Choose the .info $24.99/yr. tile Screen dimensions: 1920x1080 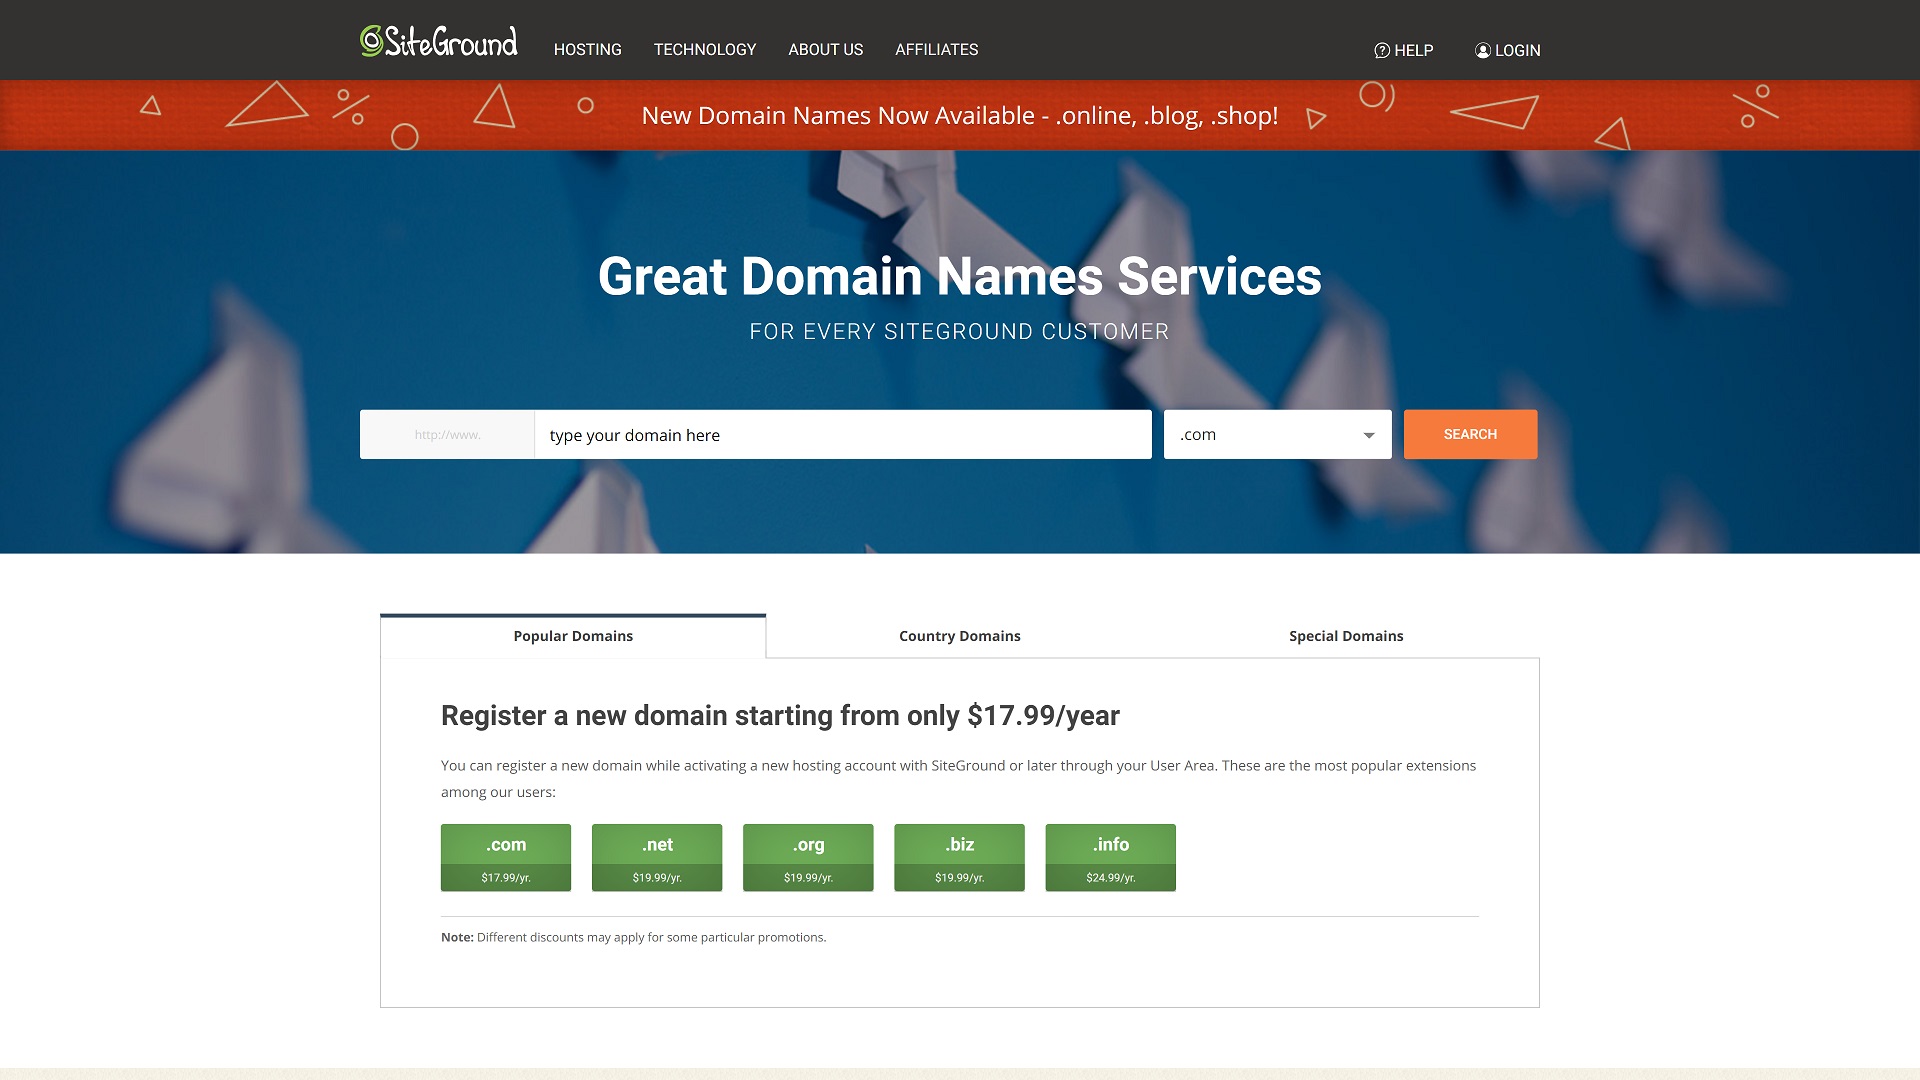pyautogui.click(x=1110, y=858)
